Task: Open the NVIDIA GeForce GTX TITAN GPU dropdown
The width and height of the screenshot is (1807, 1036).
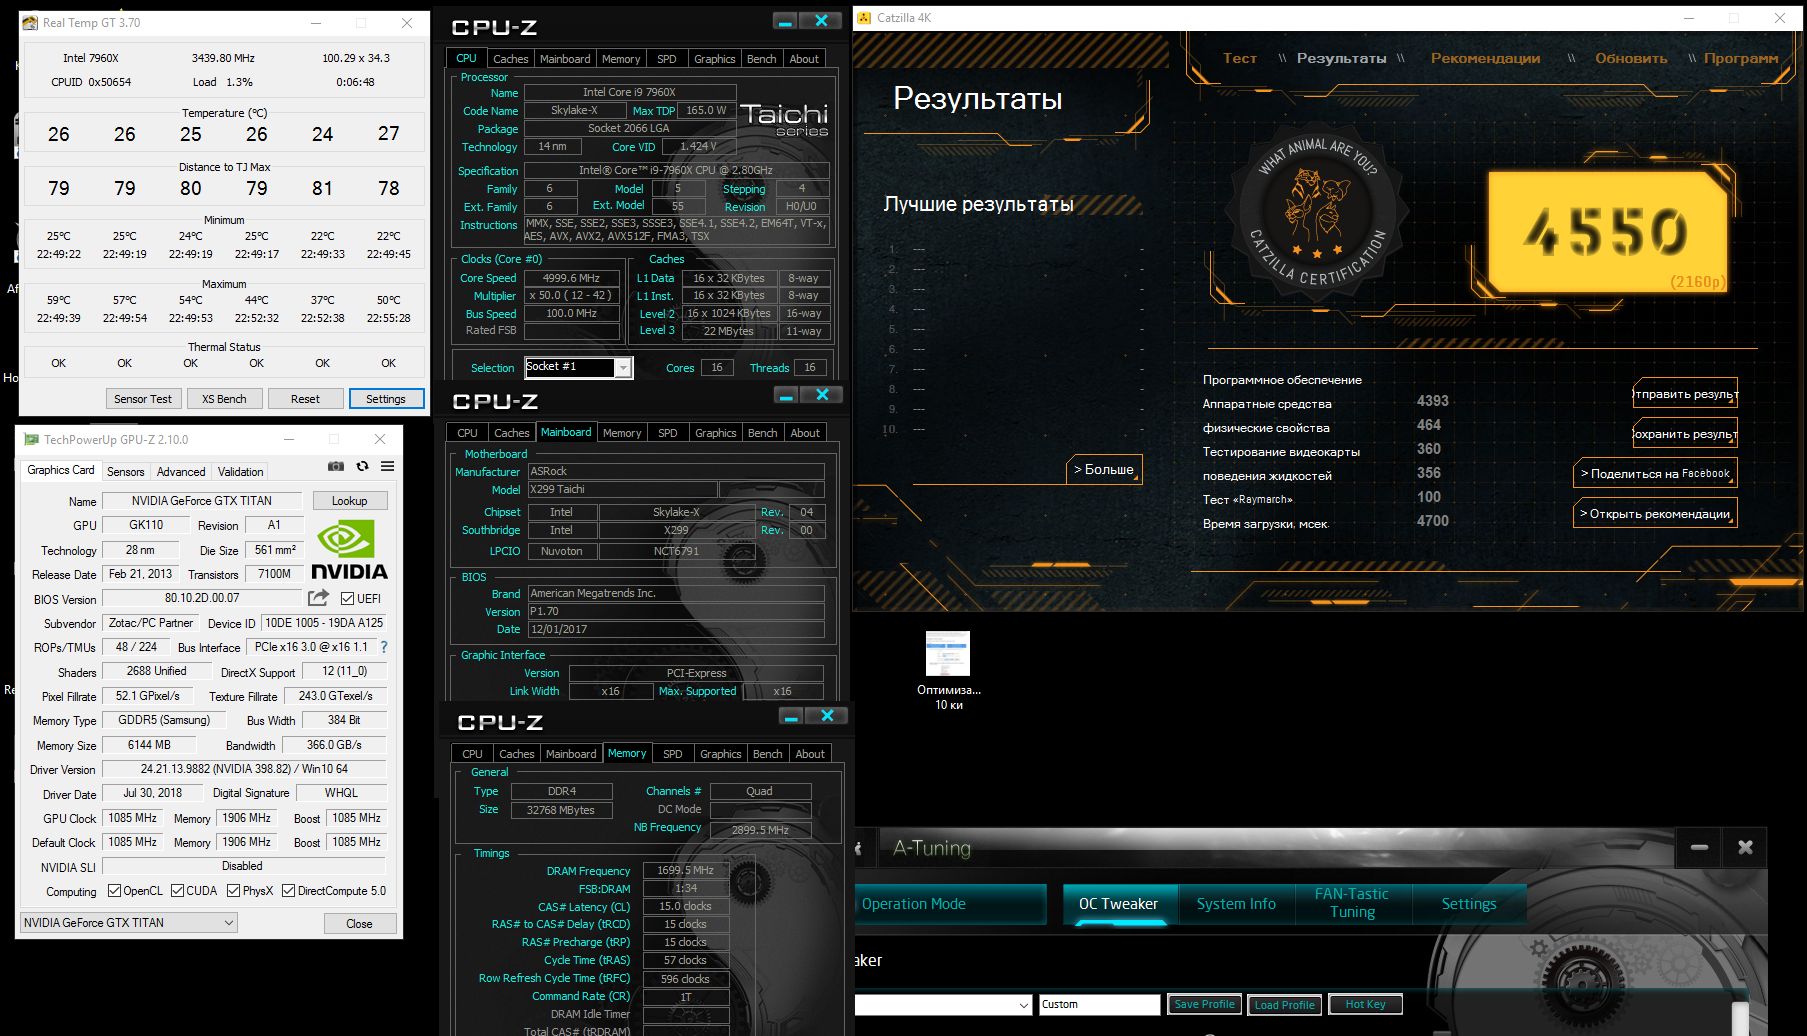Action: [x=129, y=923]
